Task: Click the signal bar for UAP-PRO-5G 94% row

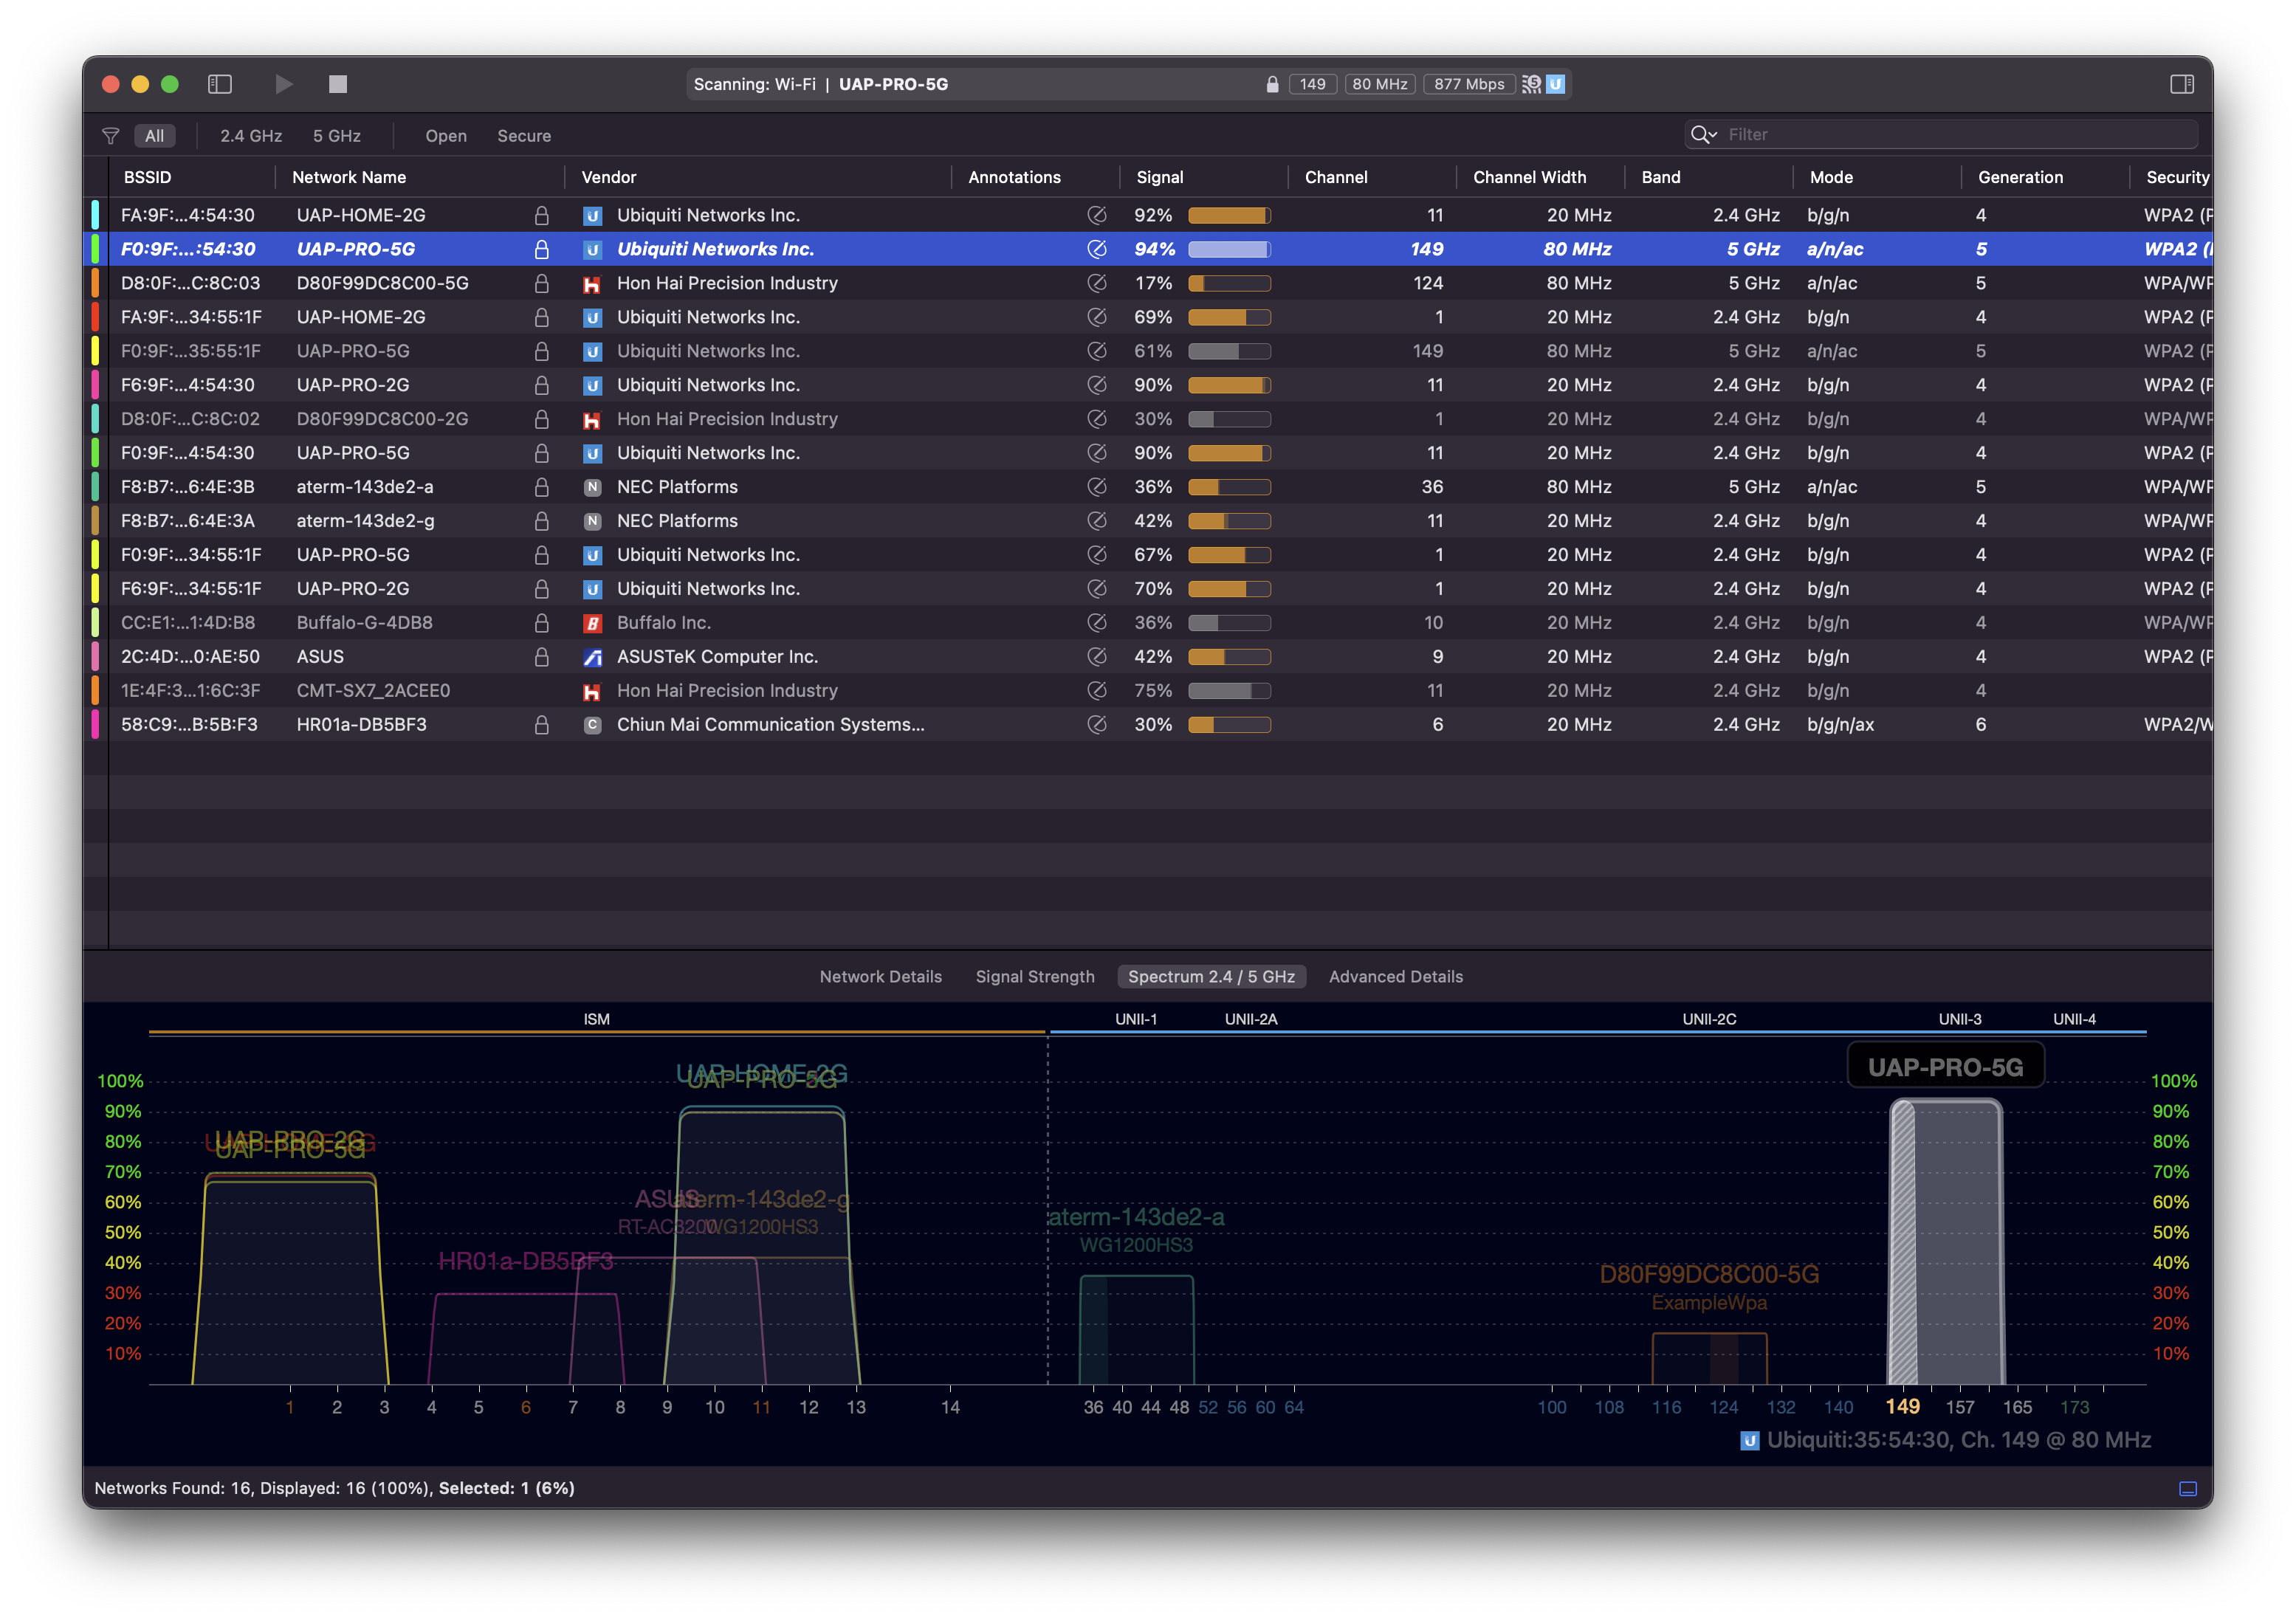Action: click(x=1229, y=249)
